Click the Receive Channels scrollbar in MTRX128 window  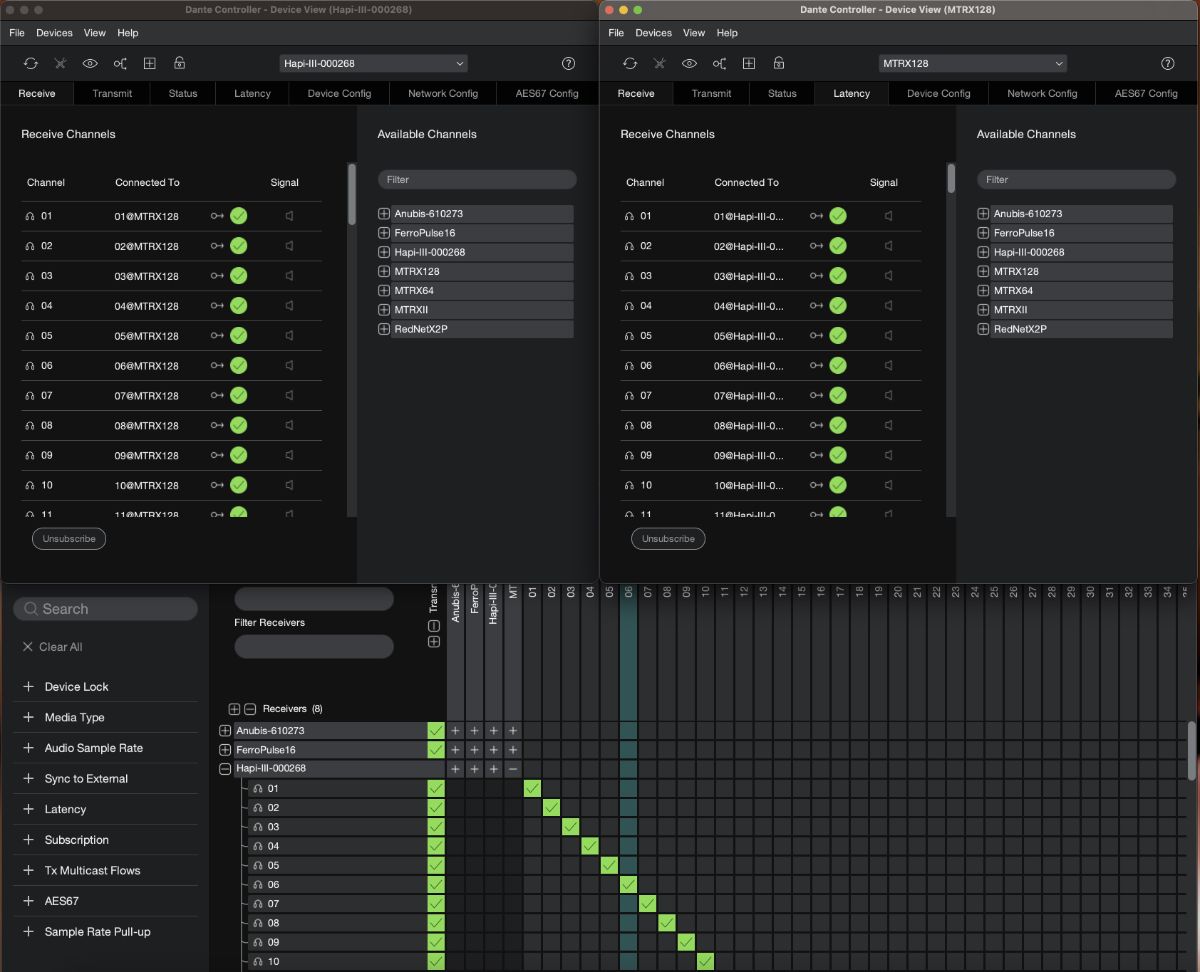click(951, 178)
